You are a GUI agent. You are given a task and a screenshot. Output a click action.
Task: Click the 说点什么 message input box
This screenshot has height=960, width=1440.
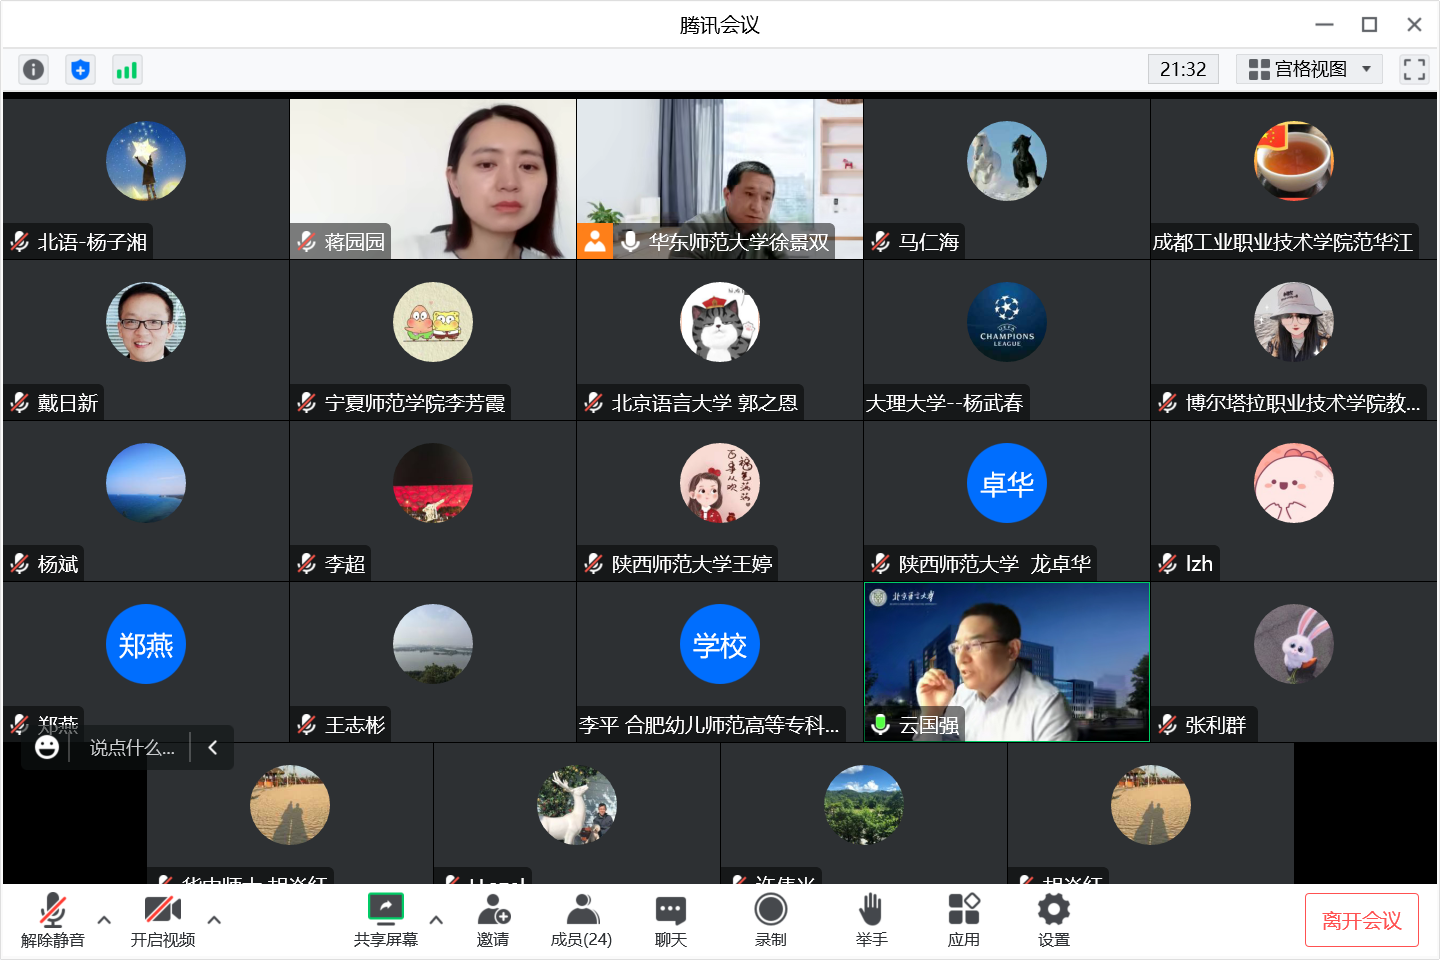pos(132,748)
